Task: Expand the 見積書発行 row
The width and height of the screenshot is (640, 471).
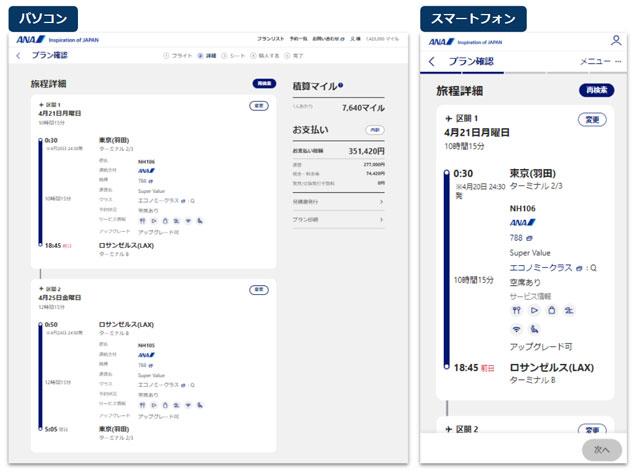Action: click(x=338, y=202)
